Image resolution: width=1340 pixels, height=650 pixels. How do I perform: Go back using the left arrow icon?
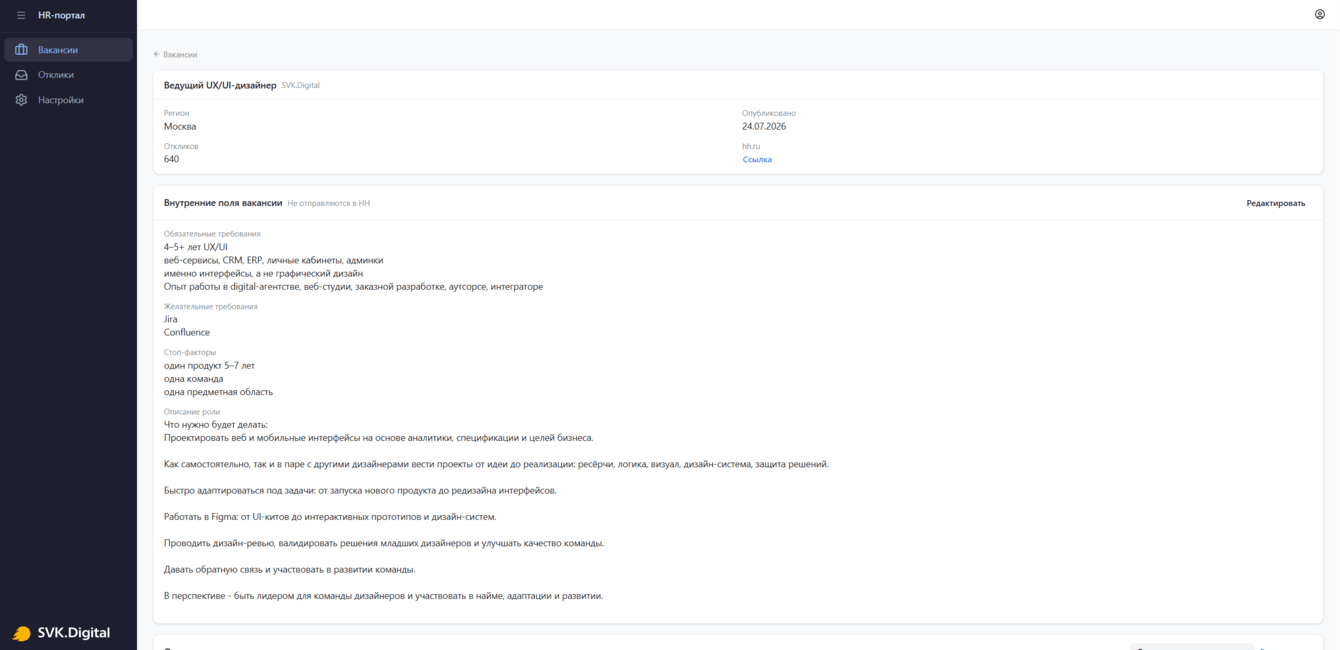[x=157, y=55]
